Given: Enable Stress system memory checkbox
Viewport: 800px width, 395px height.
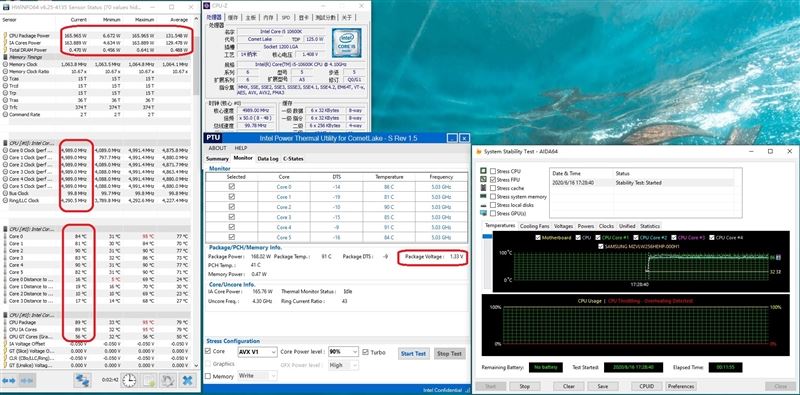Looking at the screenshot, I should (x=493, y=196).
